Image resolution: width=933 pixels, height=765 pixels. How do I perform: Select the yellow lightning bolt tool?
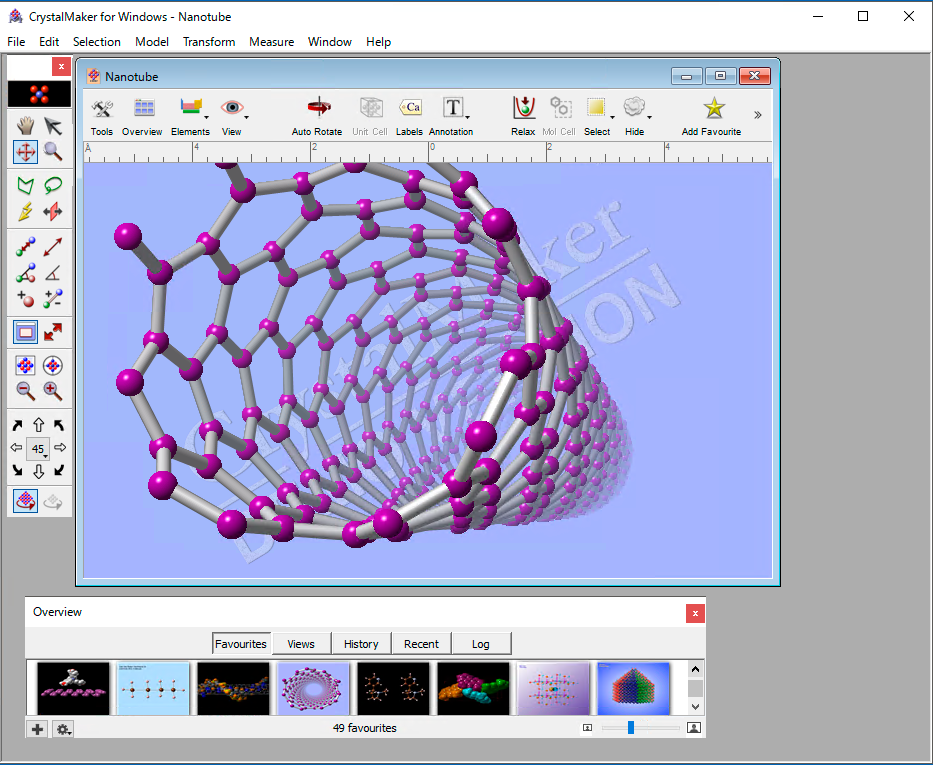coord(25,212)
